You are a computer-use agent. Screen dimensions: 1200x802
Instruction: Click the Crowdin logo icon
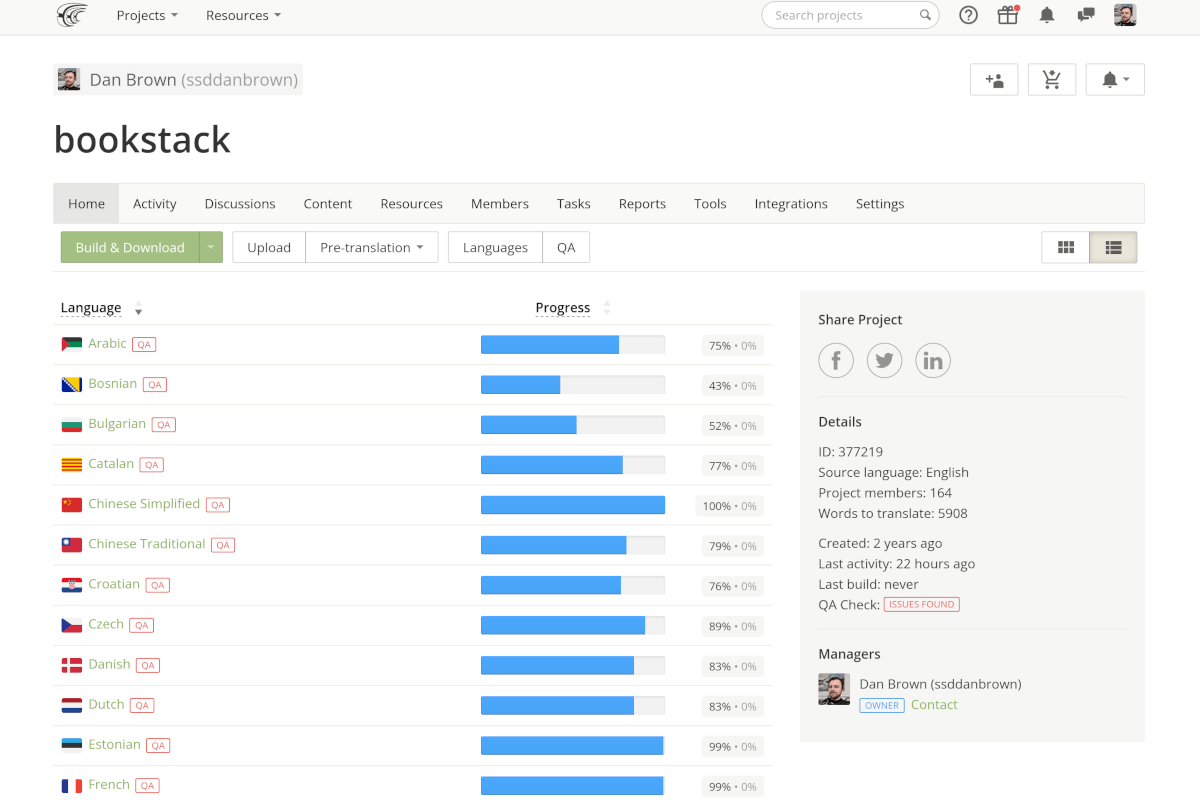coord(72,15)
